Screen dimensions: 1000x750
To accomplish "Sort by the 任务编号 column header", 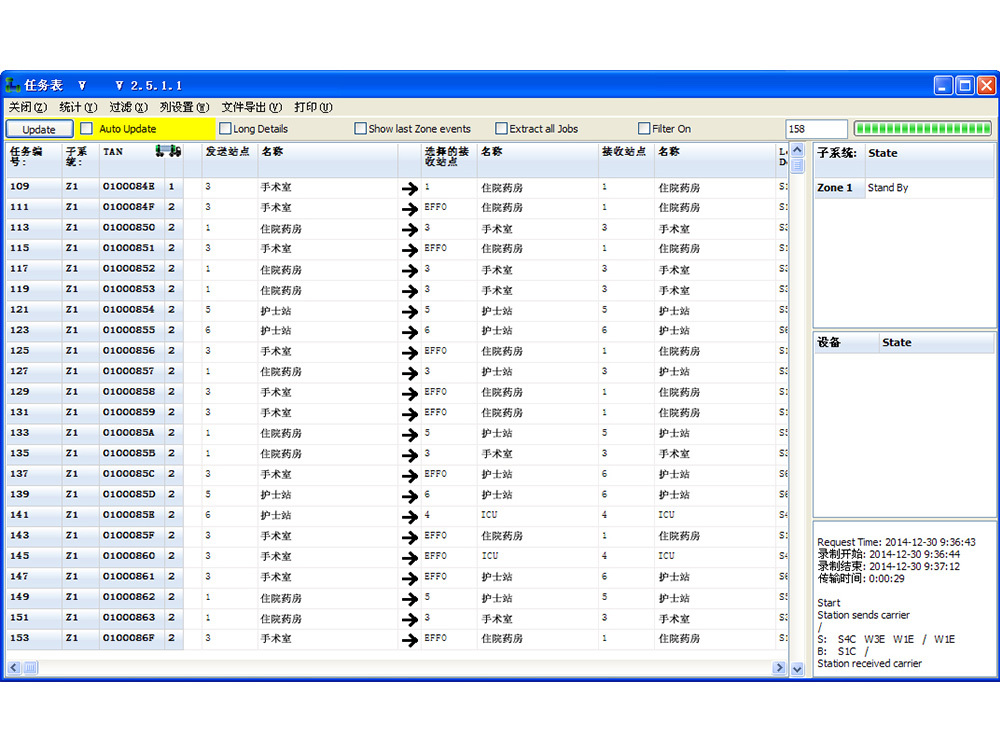I will [x=34, y=159].
